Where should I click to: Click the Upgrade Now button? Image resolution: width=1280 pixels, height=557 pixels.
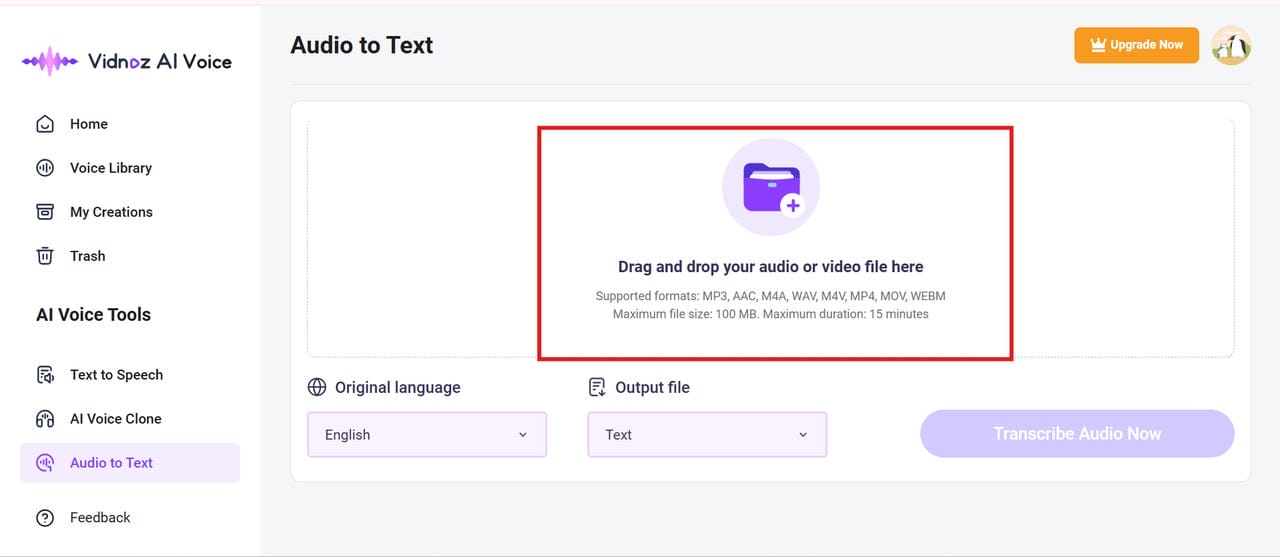[x=1137, y=45]
